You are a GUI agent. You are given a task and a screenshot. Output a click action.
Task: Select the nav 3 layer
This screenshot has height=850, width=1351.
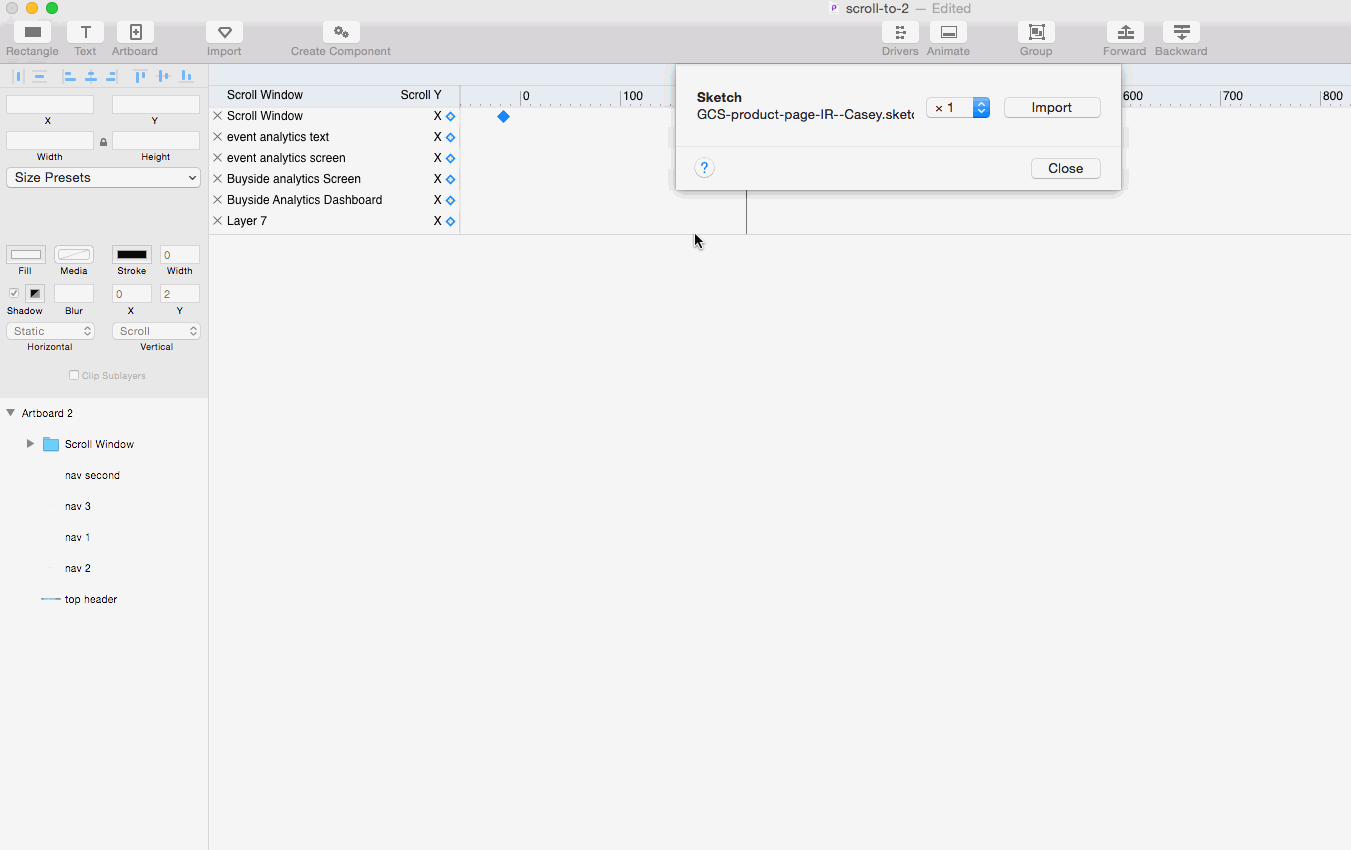[78, 507]
